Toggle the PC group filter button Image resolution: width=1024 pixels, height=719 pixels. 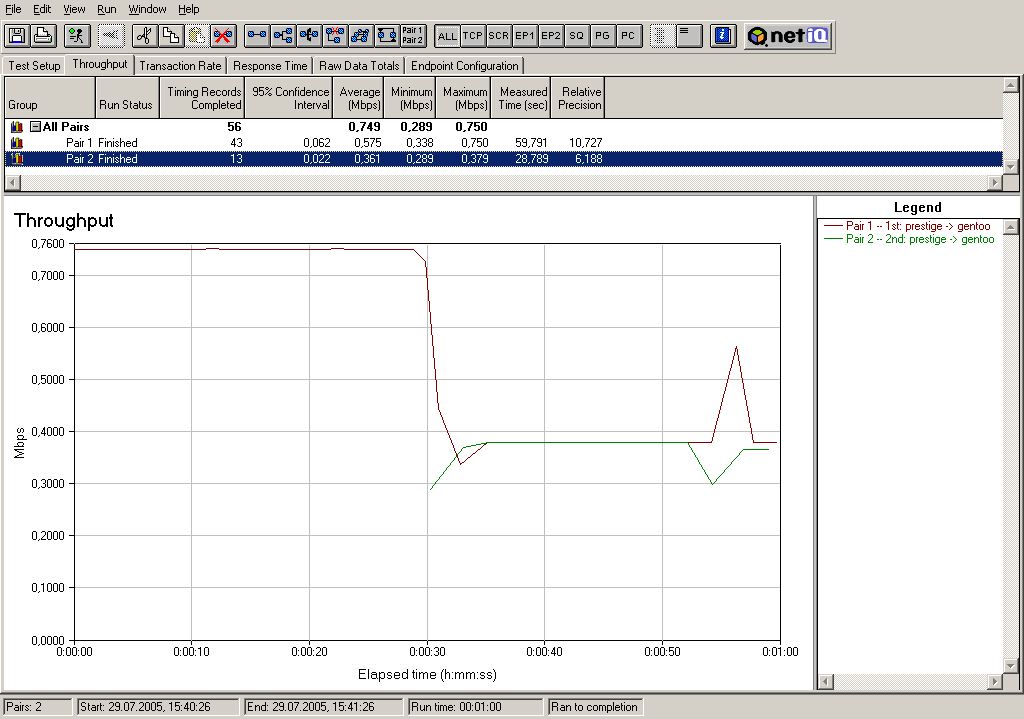coord(628,36)
